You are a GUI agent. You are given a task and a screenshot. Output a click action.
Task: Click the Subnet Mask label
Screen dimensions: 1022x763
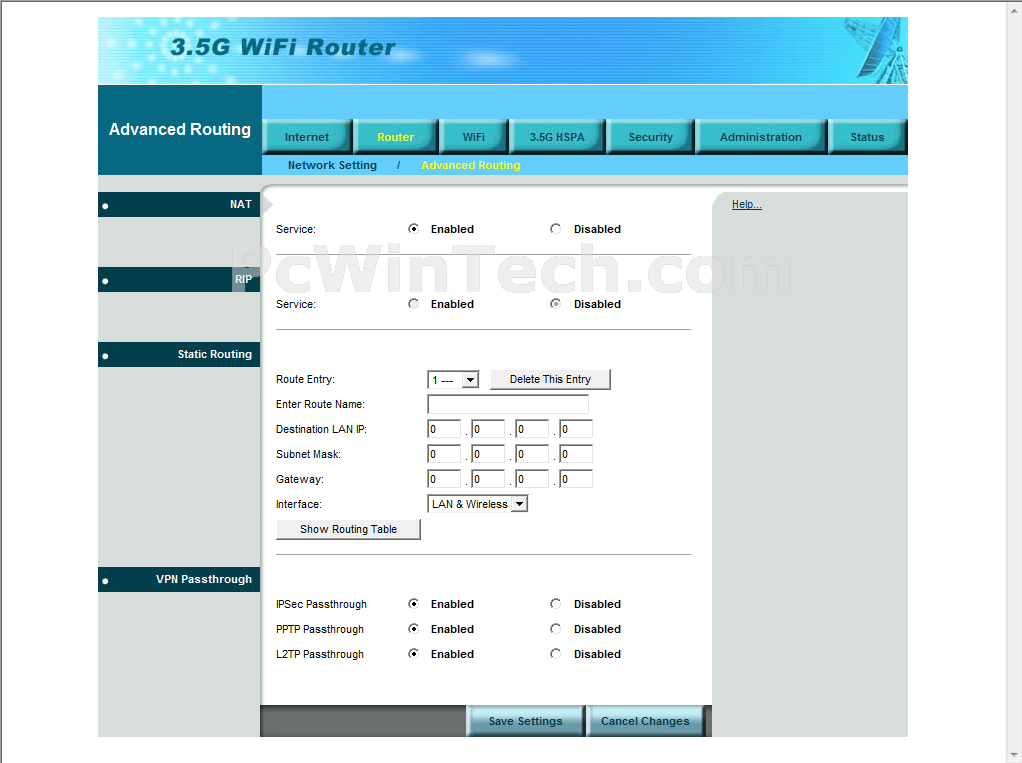coord(308,454)
